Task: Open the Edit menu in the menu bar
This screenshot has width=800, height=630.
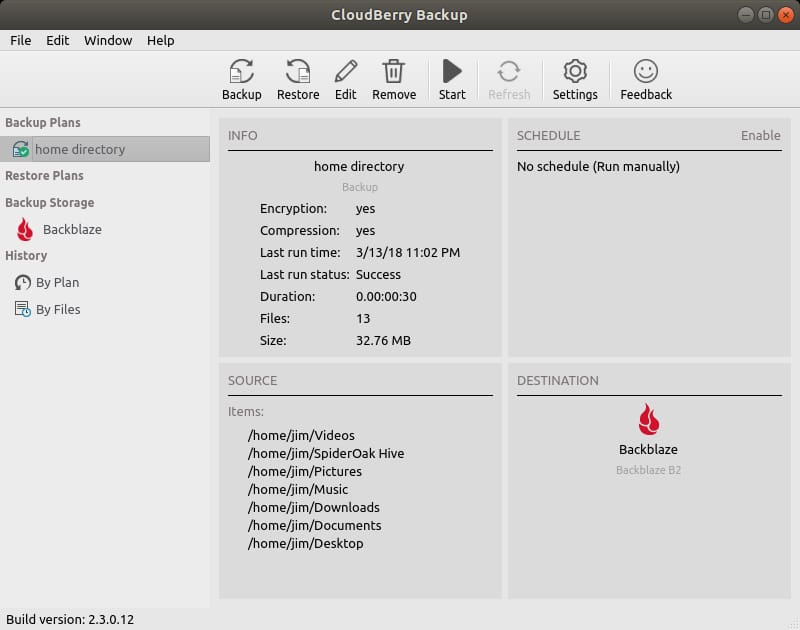Action: pyautogui.click(x=57, y=40)
